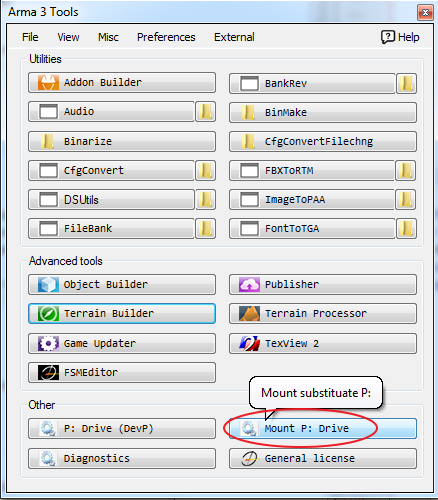Open Object Builder from its cube icon
The height and width of the screenshot is (500, 438).
[x=48, y=284]
